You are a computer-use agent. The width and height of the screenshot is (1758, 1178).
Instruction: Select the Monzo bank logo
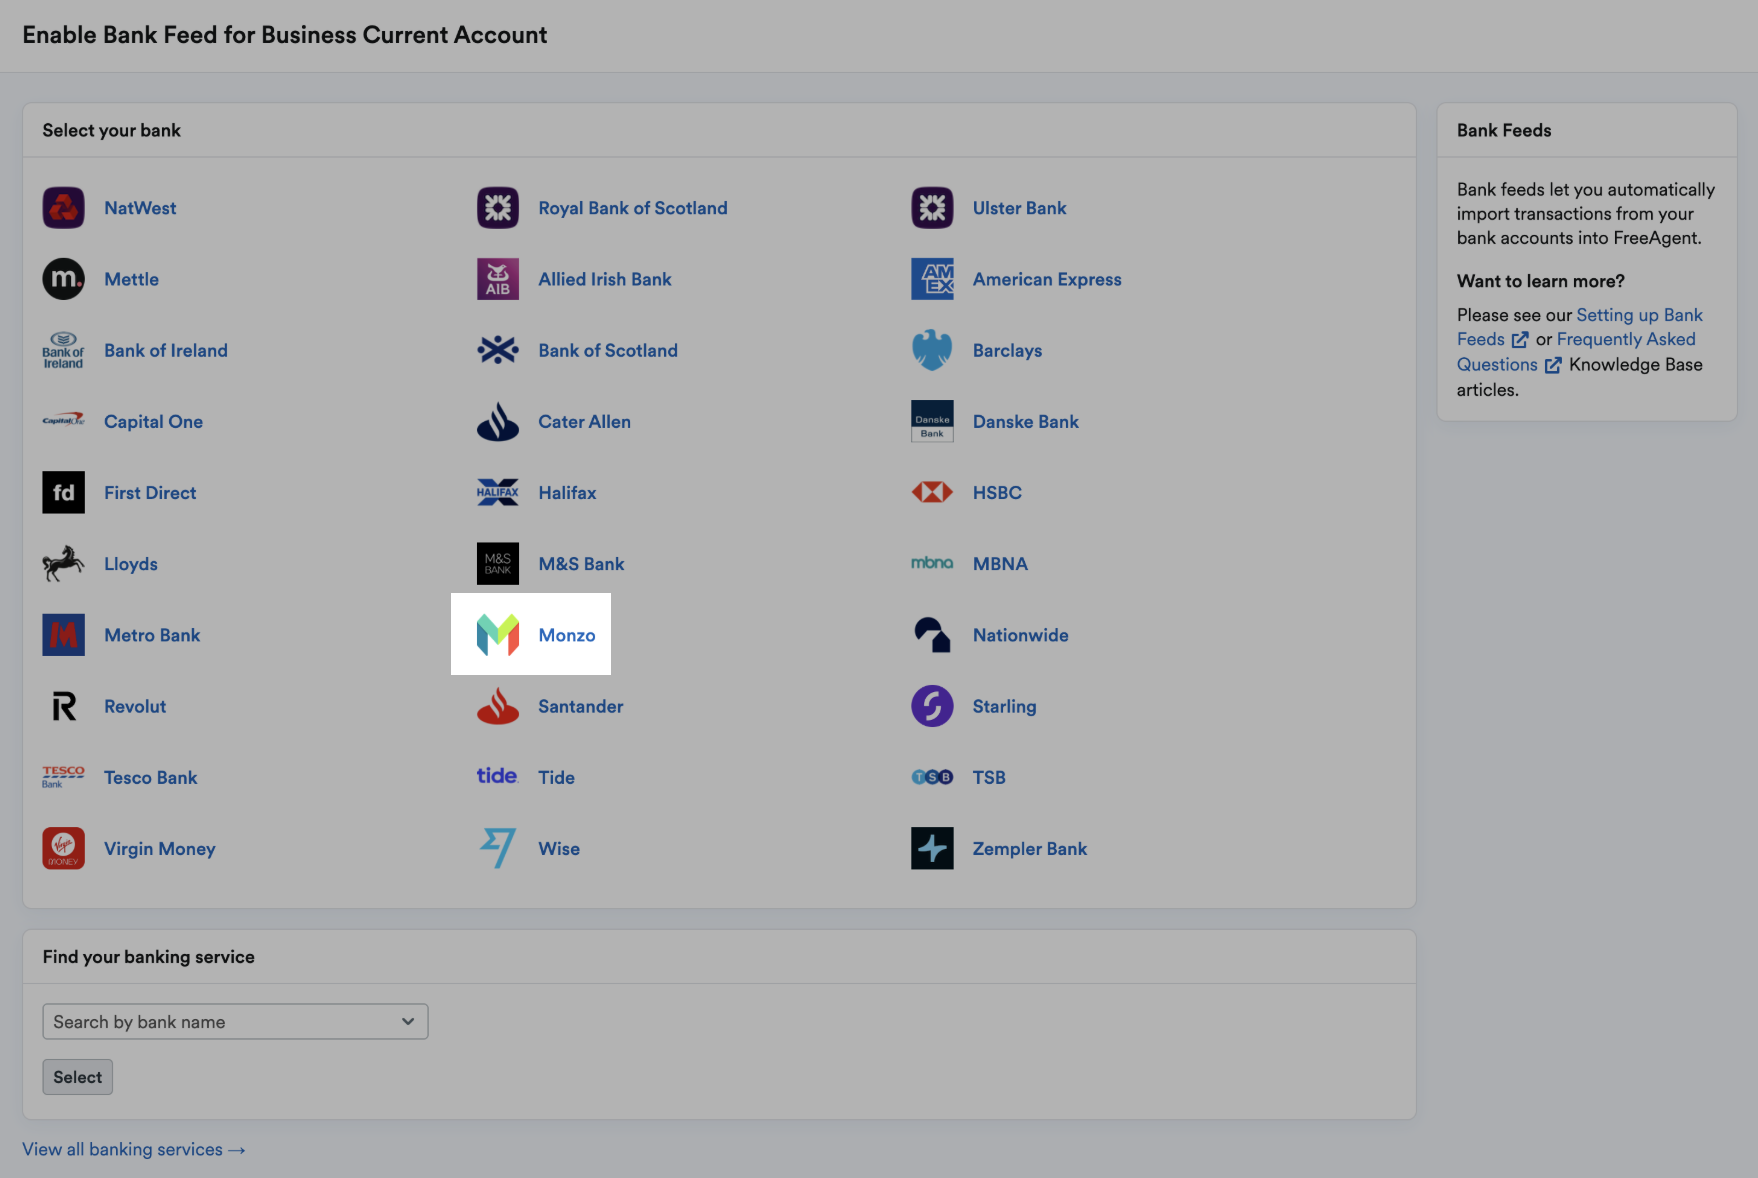click(x=498, y=633)
